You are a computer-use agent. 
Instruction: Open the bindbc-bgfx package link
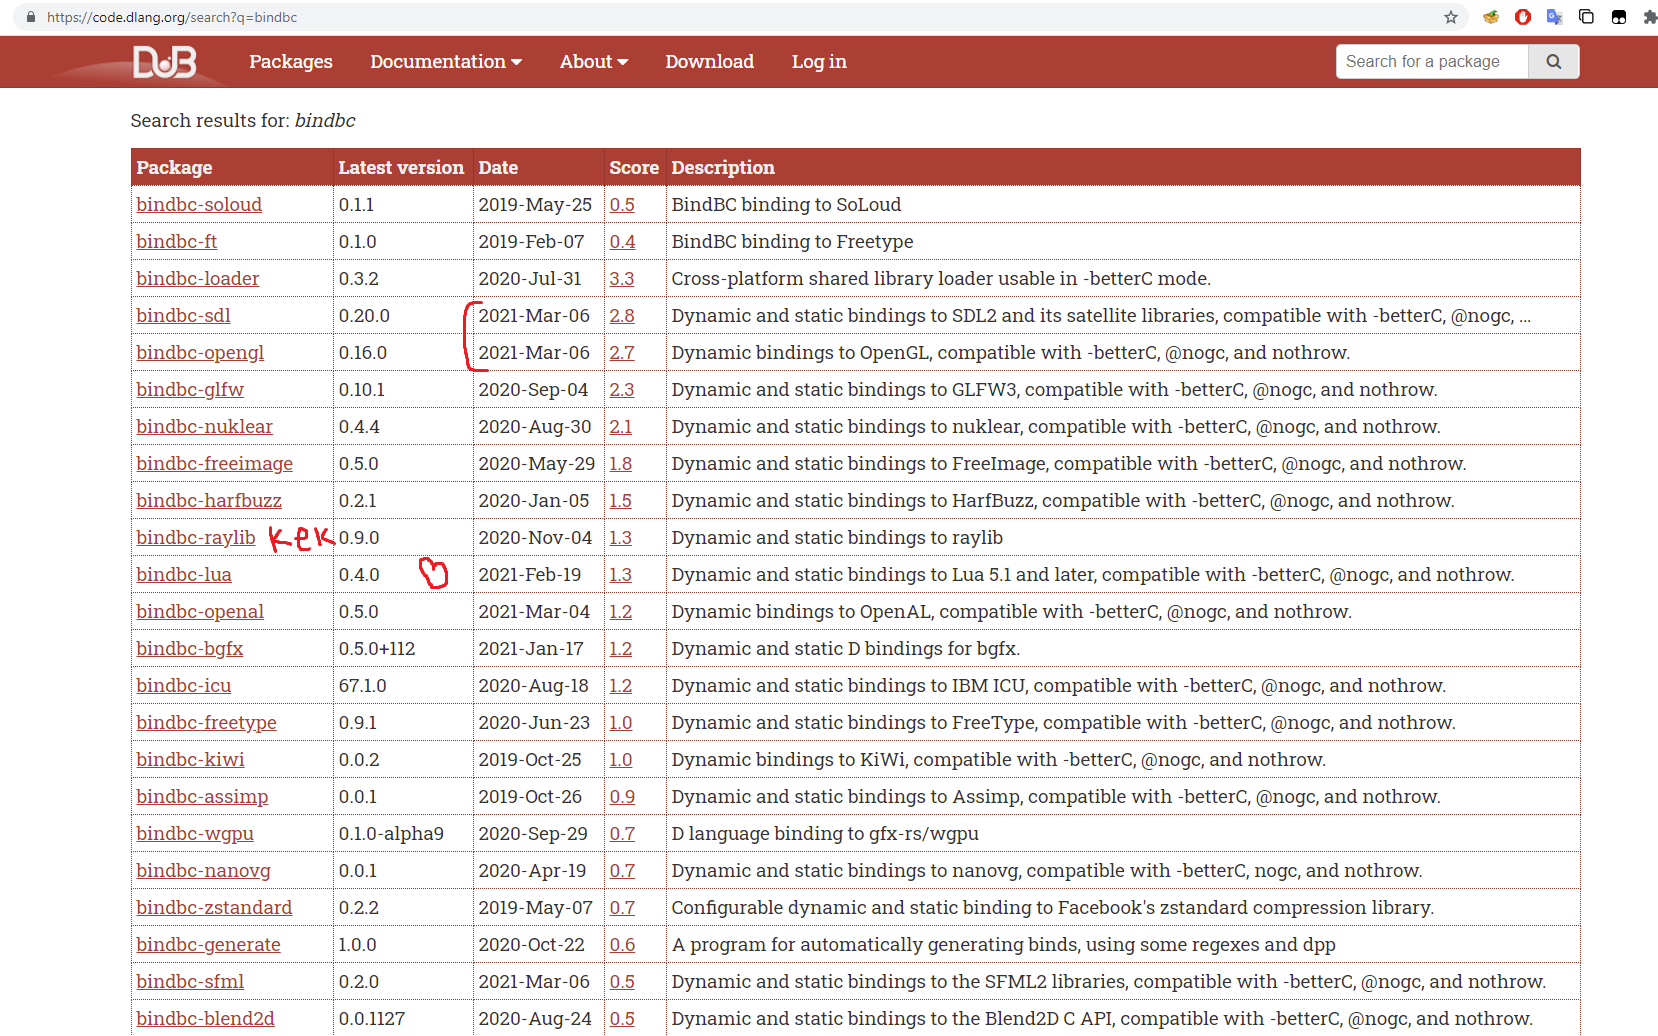(190, 649)
